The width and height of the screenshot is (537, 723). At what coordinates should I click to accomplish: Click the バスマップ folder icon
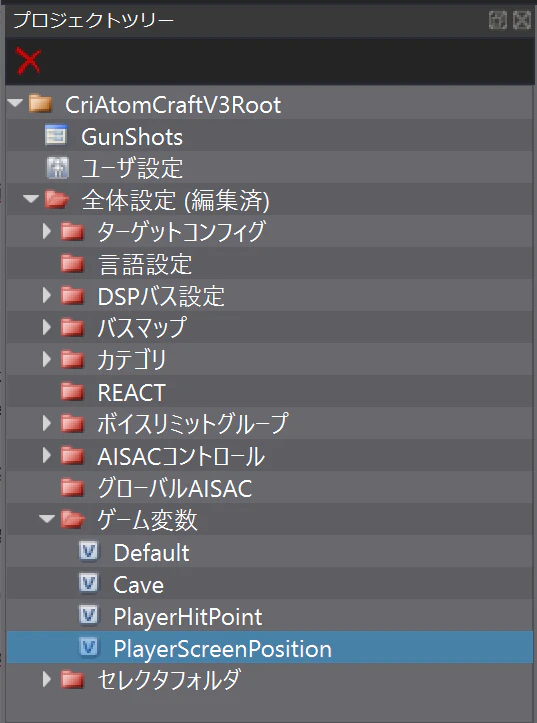coord(72,328)
